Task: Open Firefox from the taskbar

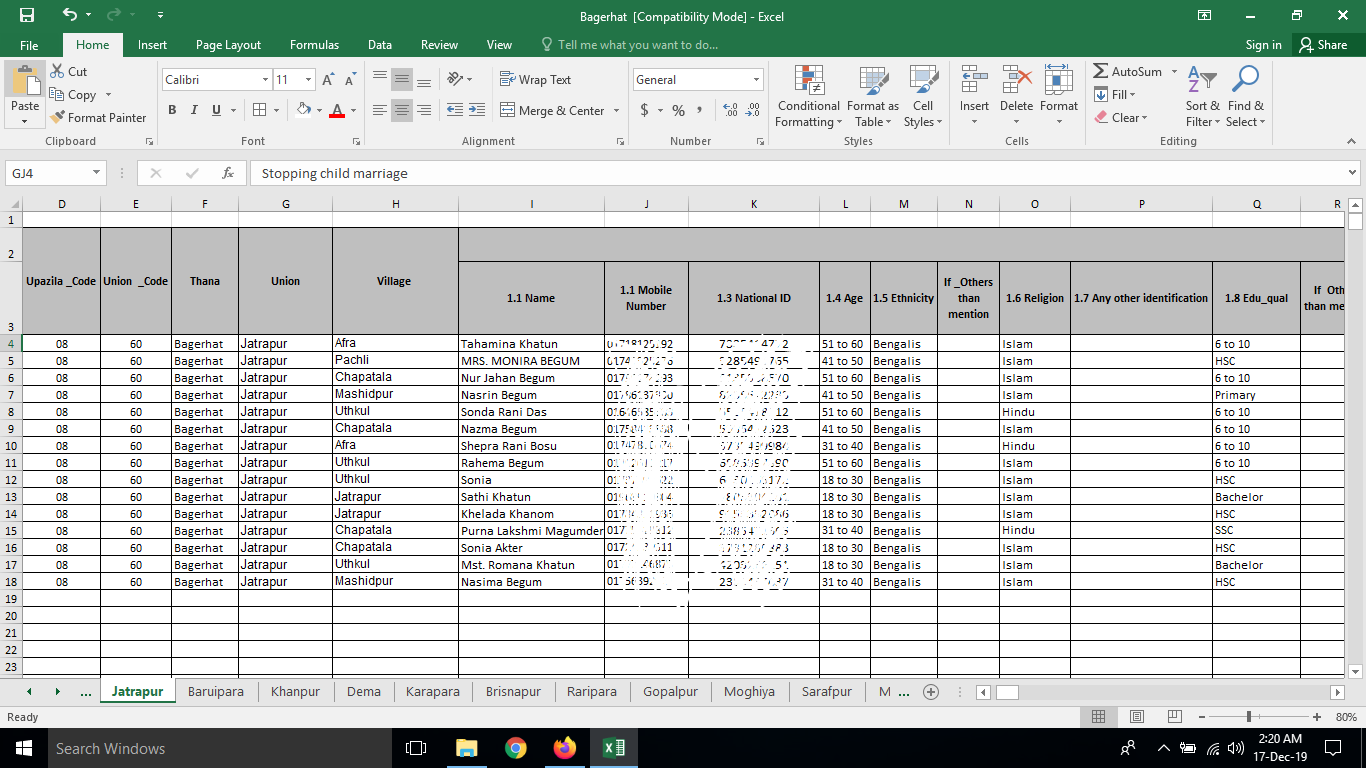Action: click(x=565, y=748)
